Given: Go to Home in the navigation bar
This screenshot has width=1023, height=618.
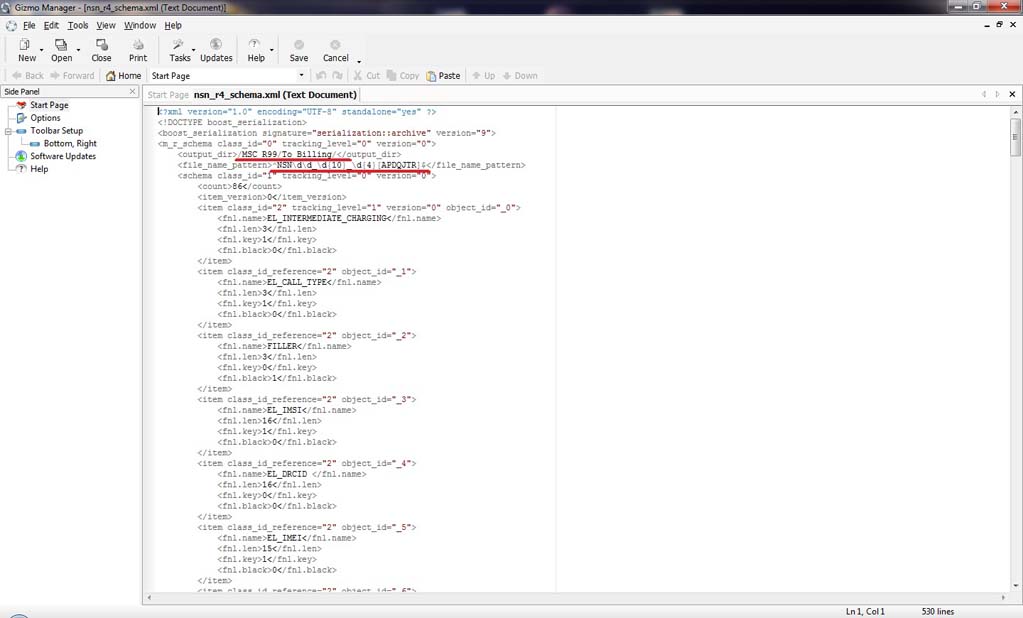Looking at the screenshot, I should pos(124,76).
